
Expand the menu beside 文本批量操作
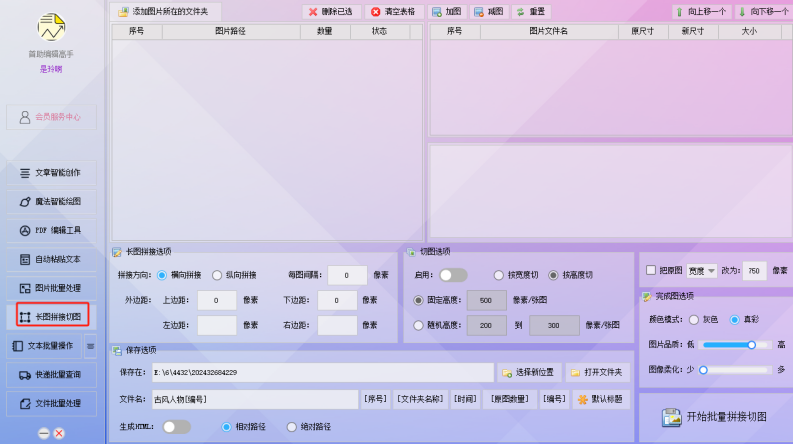pos(90,346)
